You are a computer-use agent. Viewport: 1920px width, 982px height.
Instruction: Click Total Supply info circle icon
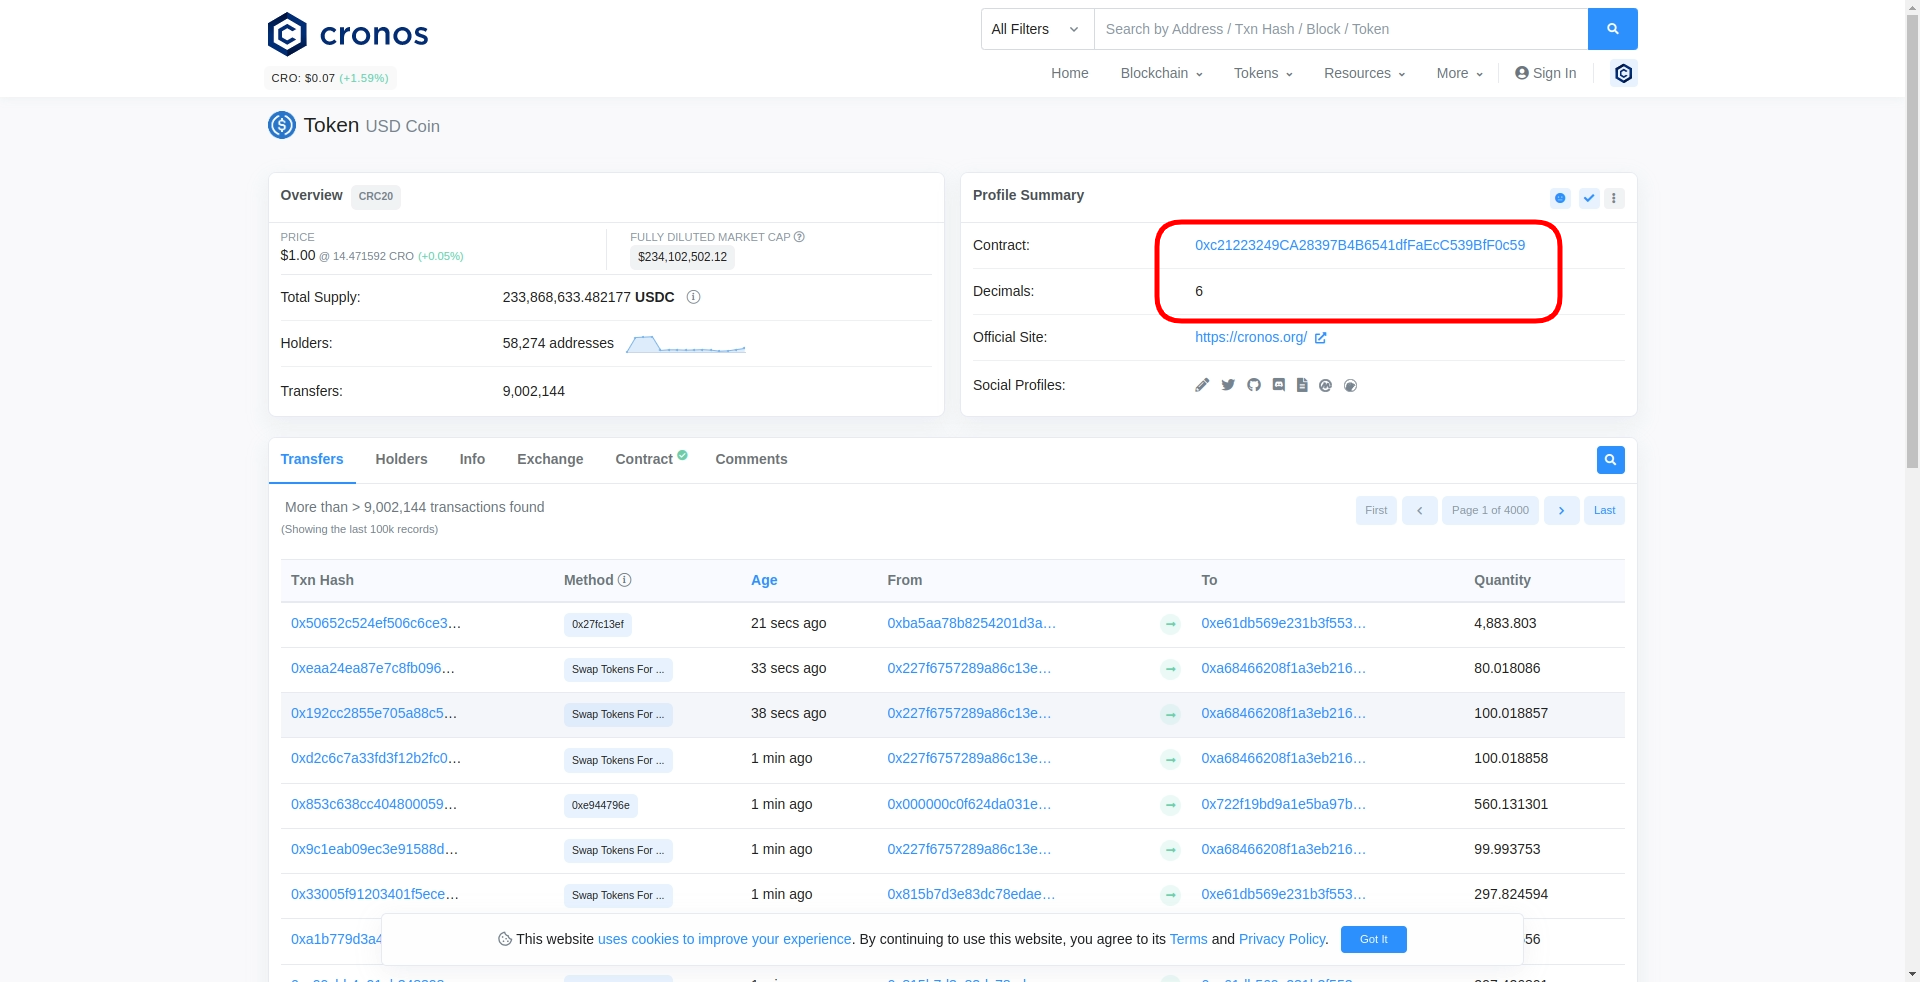tap(693, 297)
